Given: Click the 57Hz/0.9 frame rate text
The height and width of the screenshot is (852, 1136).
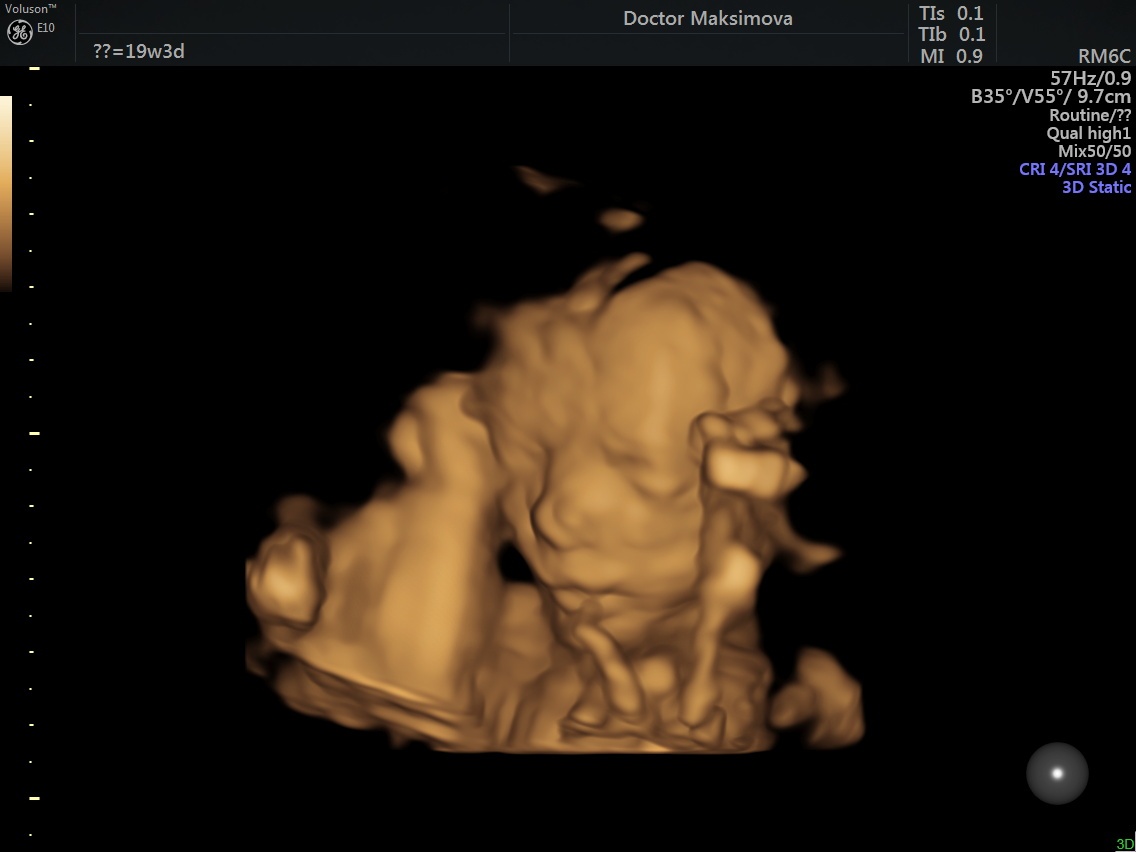Looking at the screenshot, I should click(x=1090, y=78).
